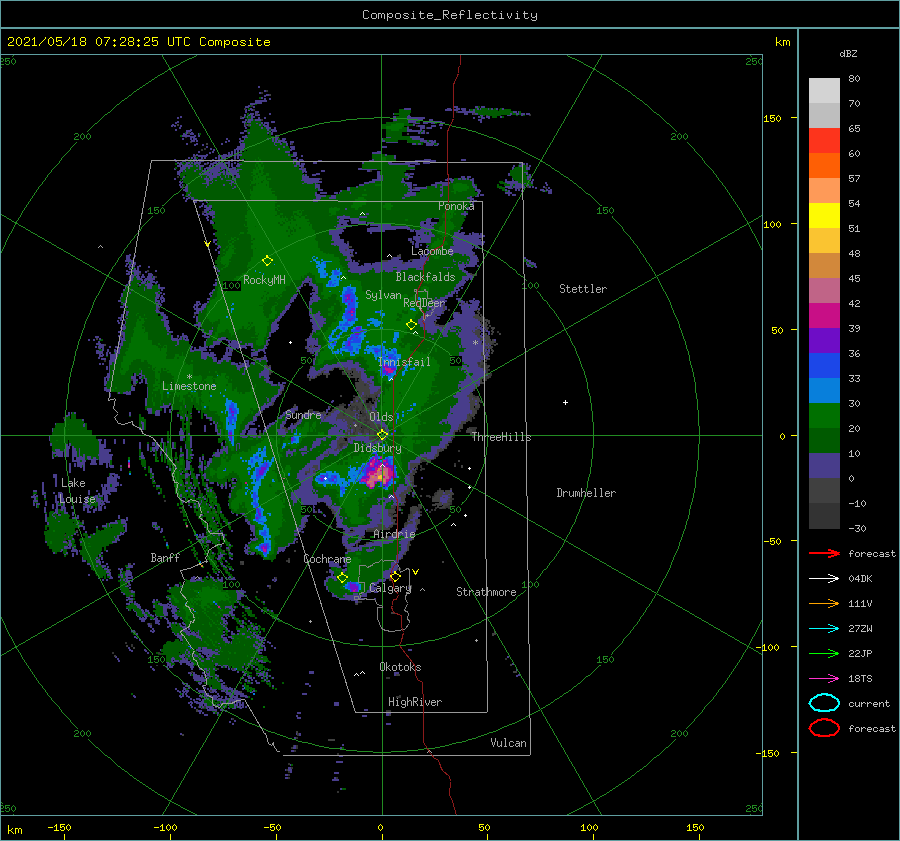Click the legend's -30 dBZ value label
Image resolution: width=900 pixels, height=841 pixels.
tap(857, 528)
